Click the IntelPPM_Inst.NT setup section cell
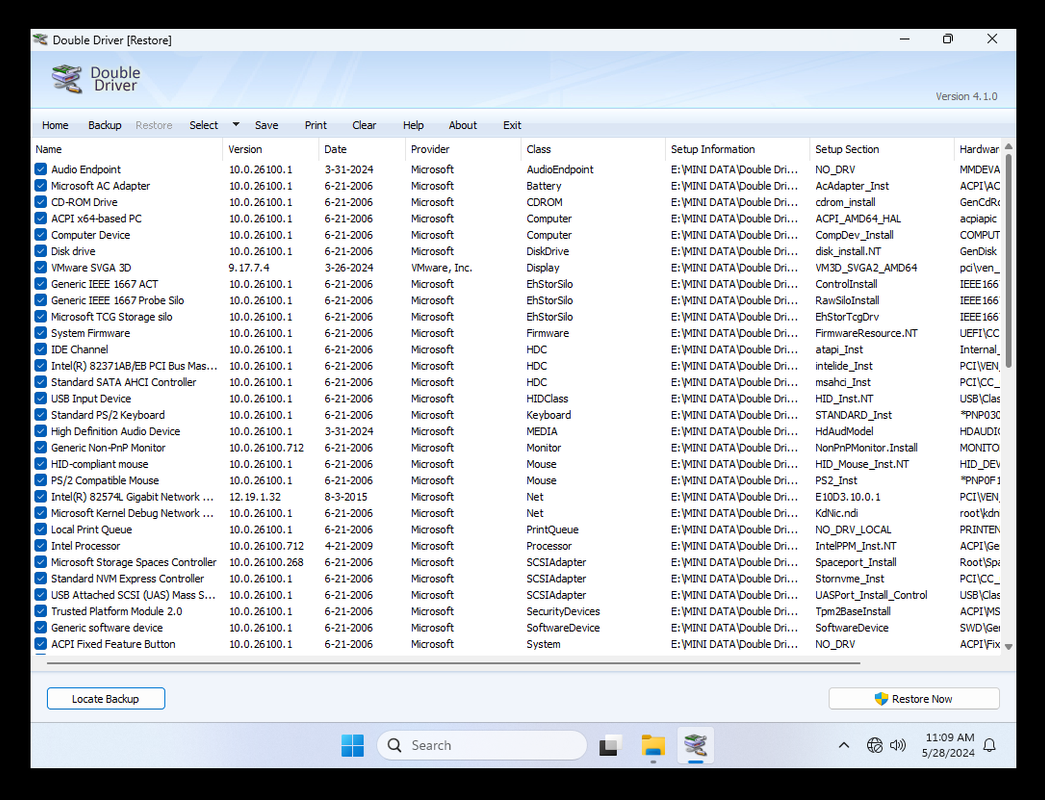This screenshot has width=1045, height=800. [856, 546]
